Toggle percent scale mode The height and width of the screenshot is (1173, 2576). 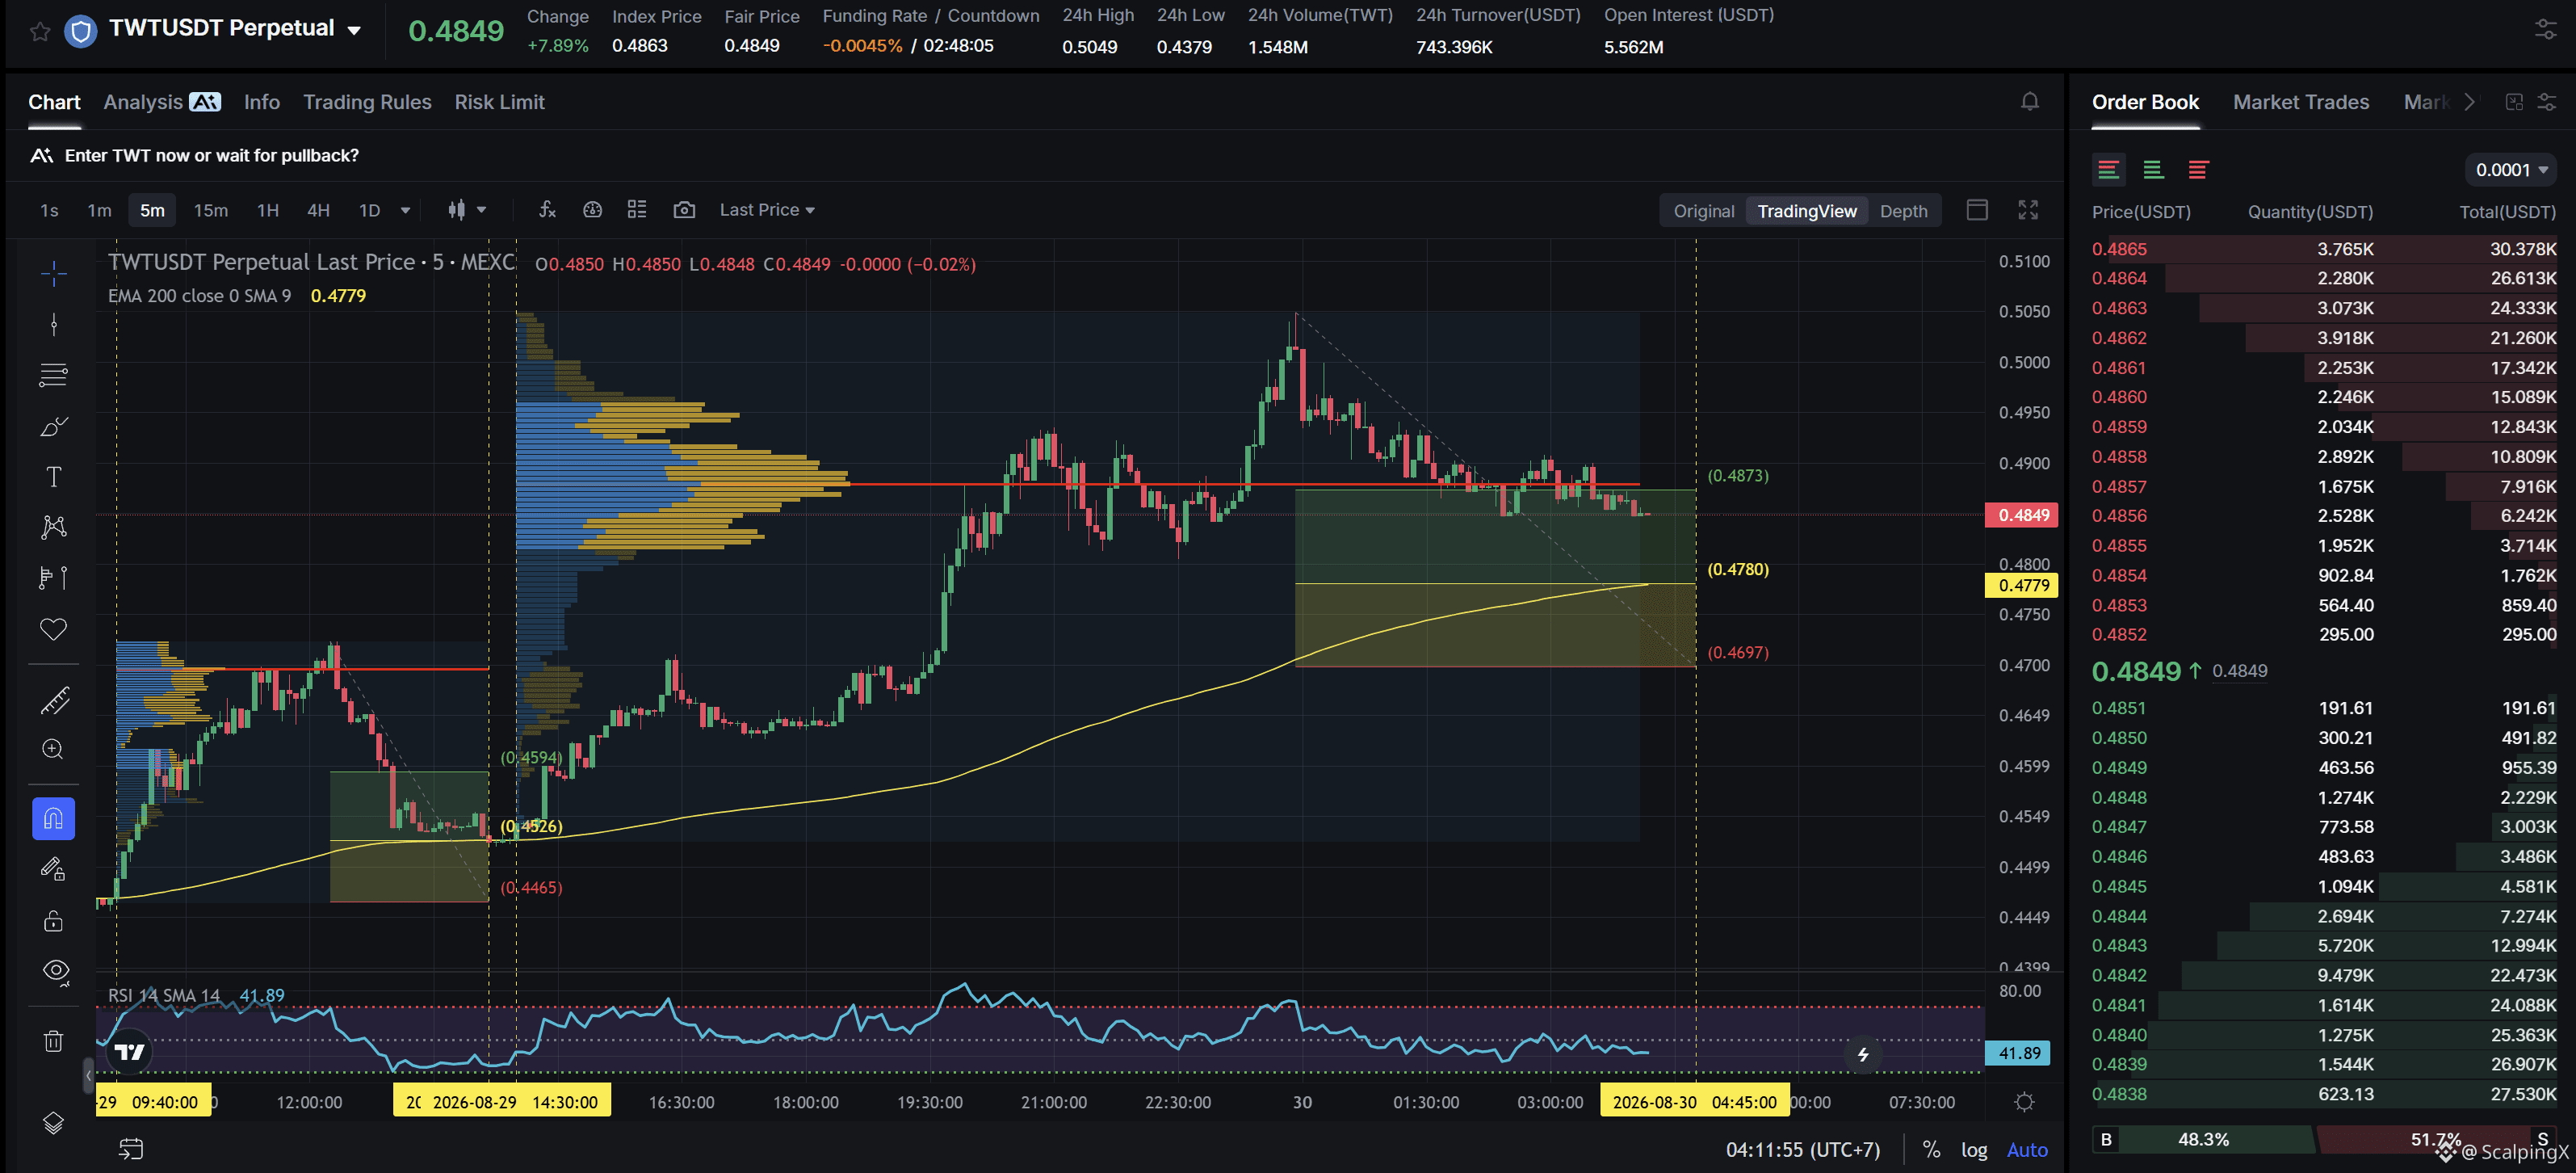click(x=1932, y=1150)
